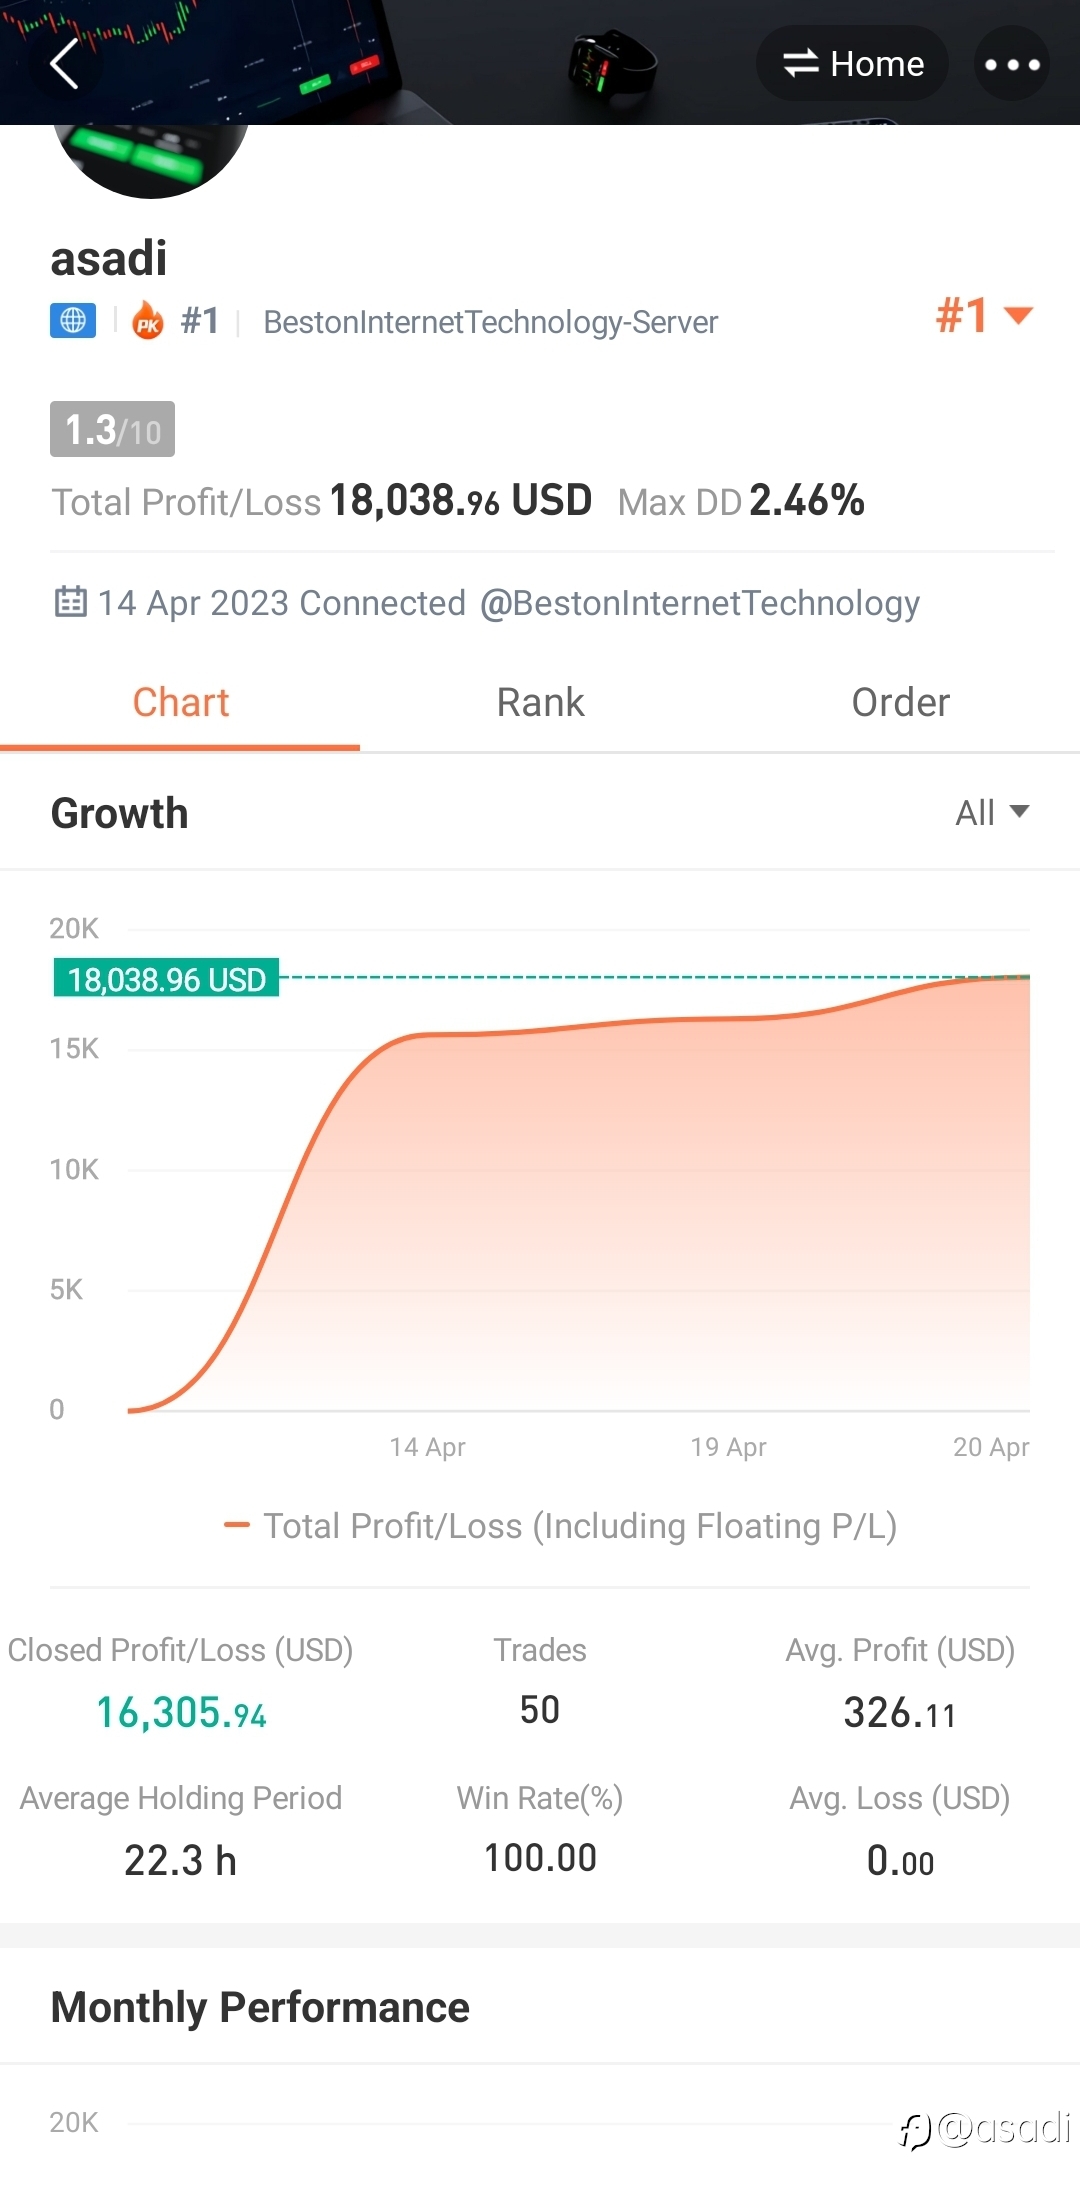Tap the asadi profile avatar
Viewport: 1080px width, 2187px height.
150,155
